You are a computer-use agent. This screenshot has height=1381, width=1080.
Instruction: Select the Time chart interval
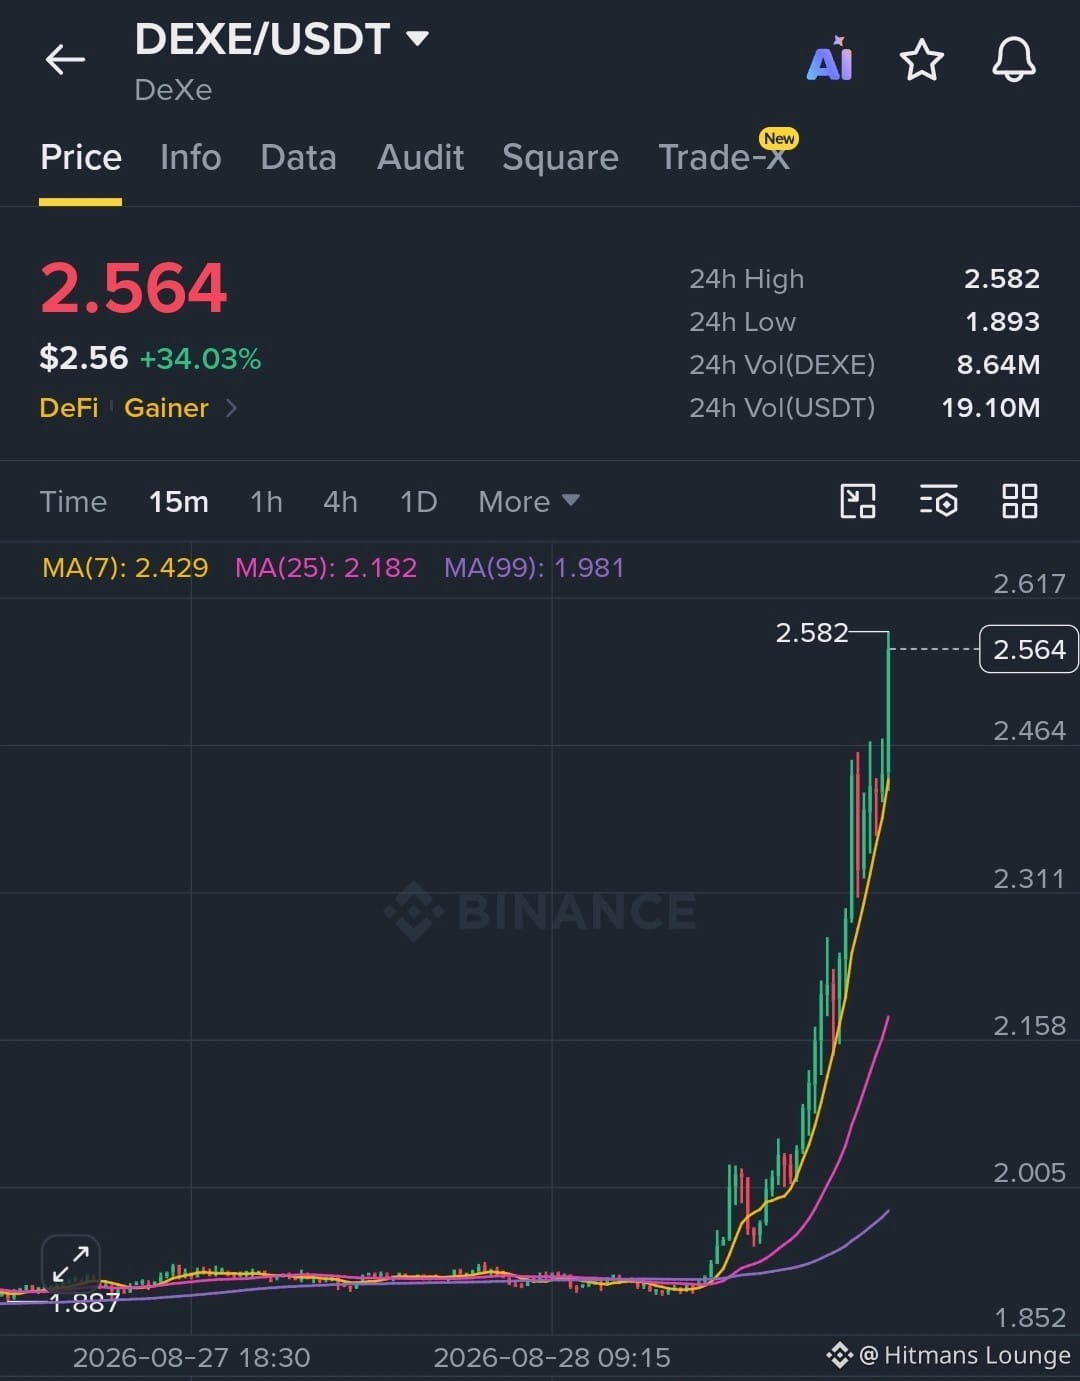[73, 501]
